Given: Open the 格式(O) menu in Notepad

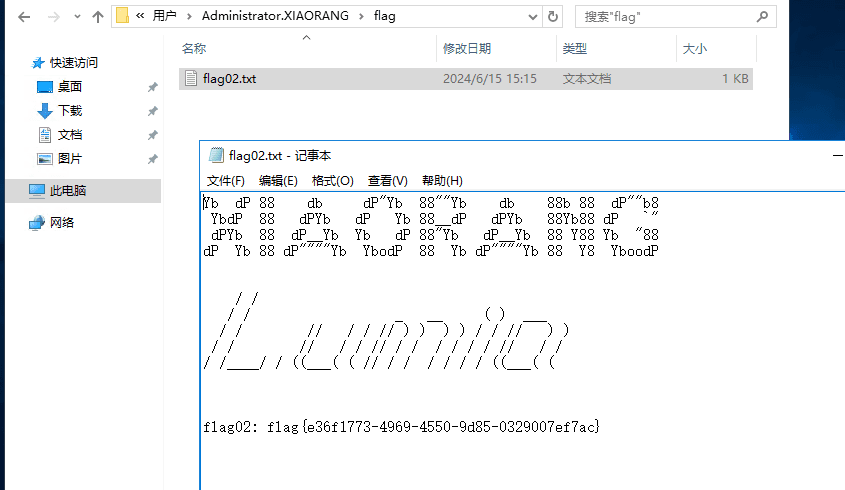Looking at the screenshot, I should point(333,181).
